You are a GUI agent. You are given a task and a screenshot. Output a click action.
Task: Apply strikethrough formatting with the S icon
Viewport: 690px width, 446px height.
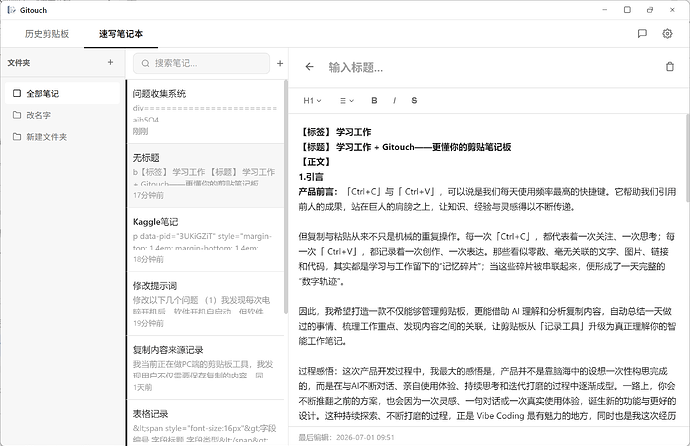click(414, 100)
